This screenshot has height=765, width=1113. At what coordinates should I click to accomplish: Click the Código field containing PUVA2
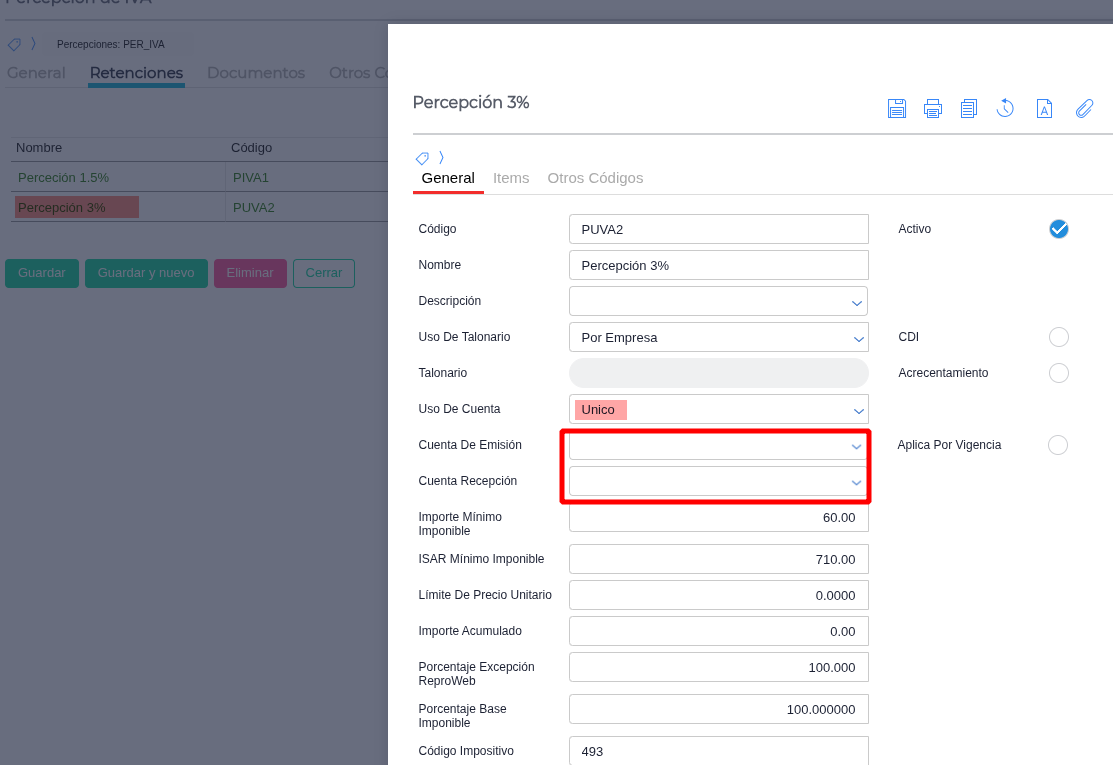718,229
